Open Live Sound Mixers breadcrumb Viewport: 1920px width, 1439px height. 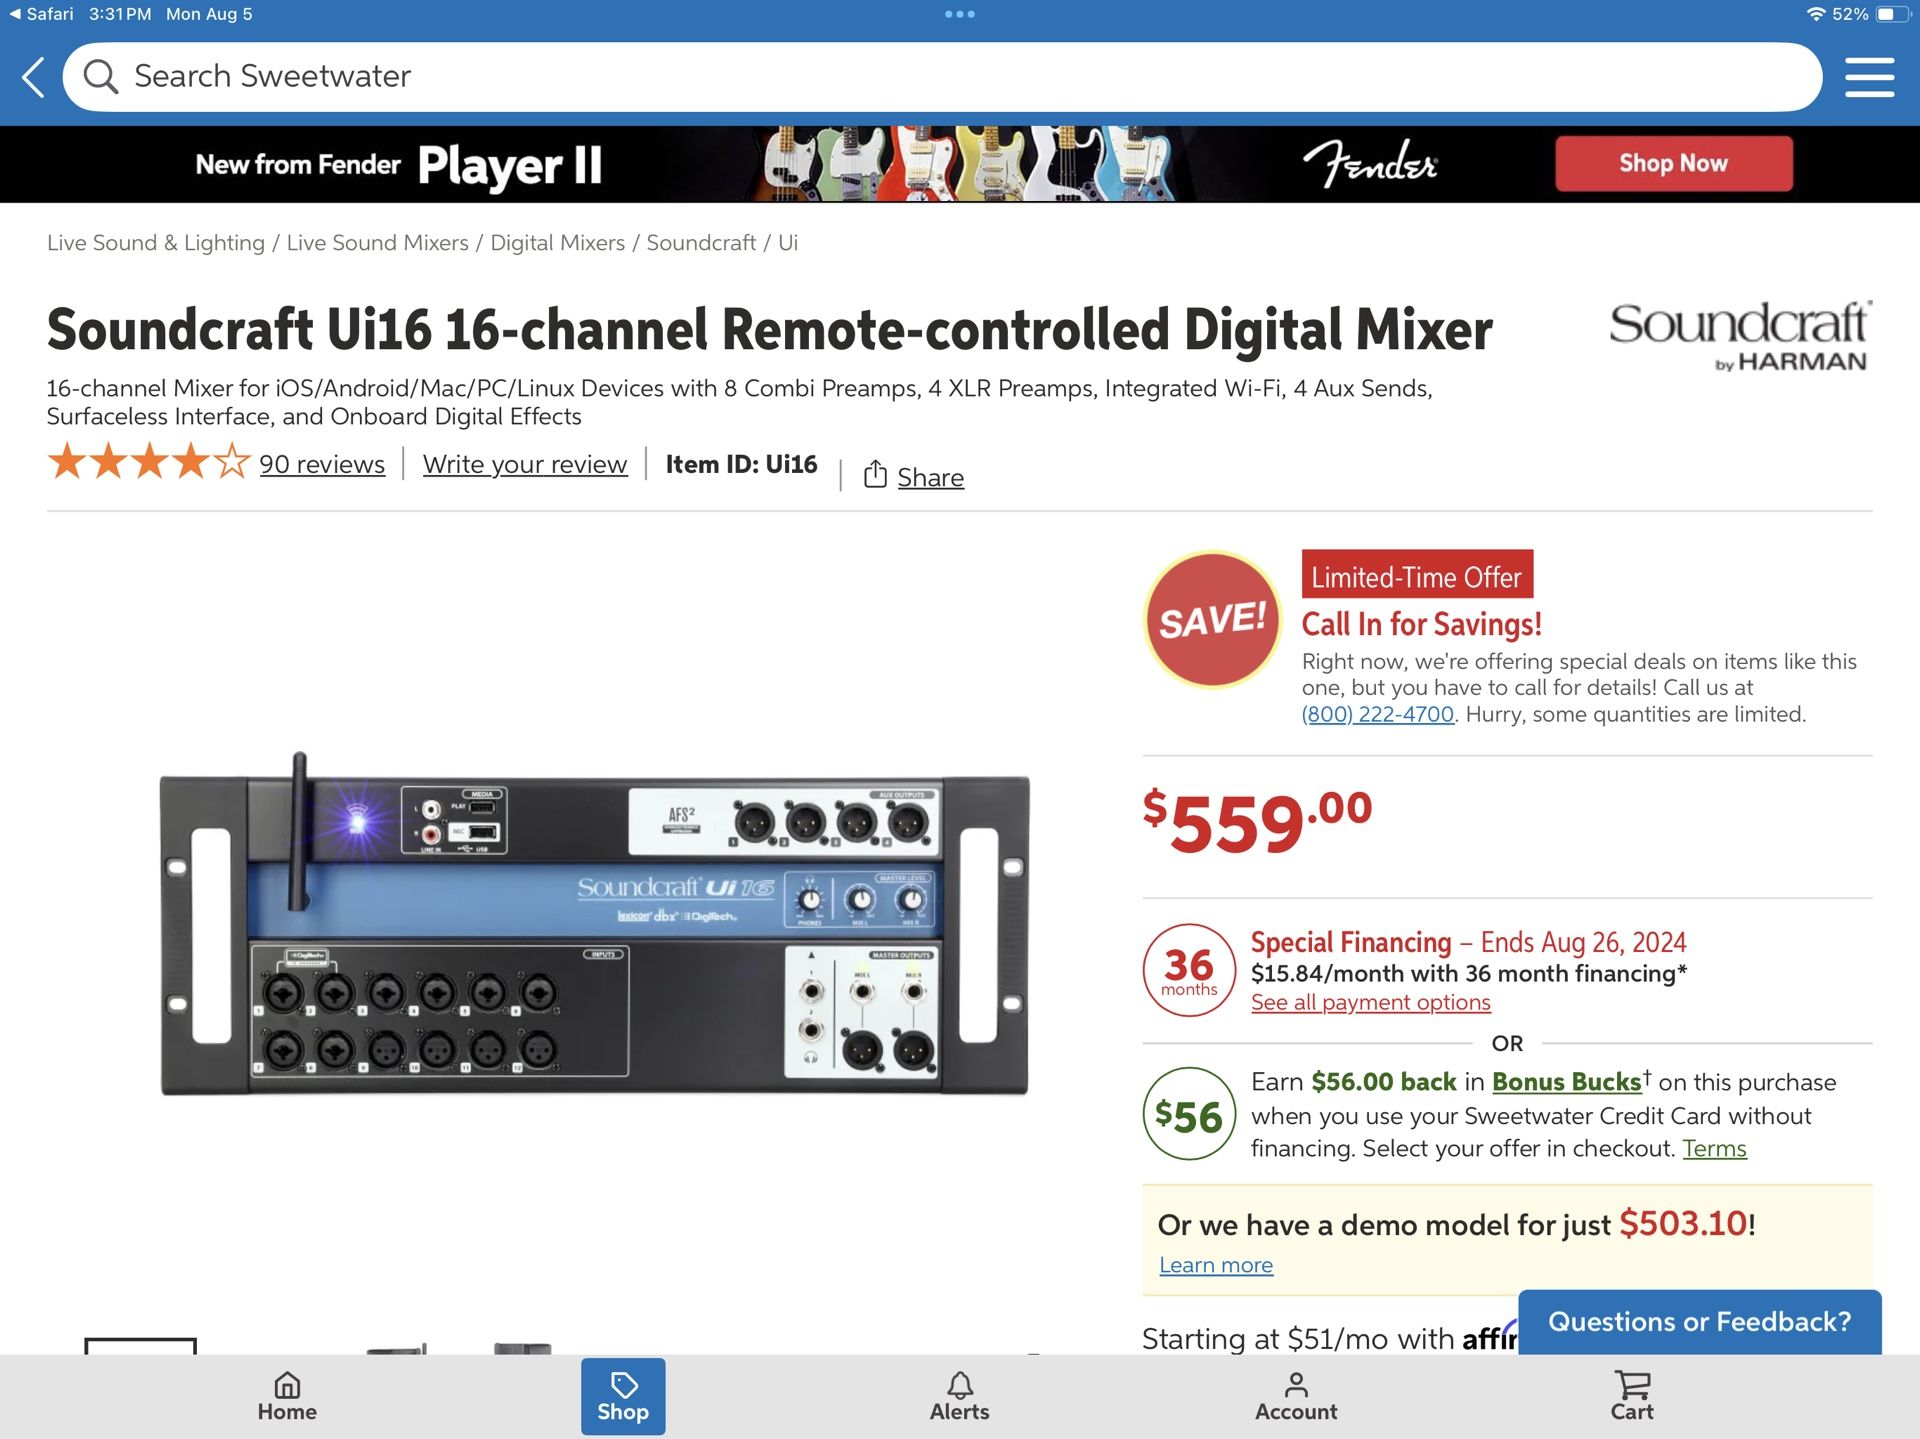coord(377,243)
